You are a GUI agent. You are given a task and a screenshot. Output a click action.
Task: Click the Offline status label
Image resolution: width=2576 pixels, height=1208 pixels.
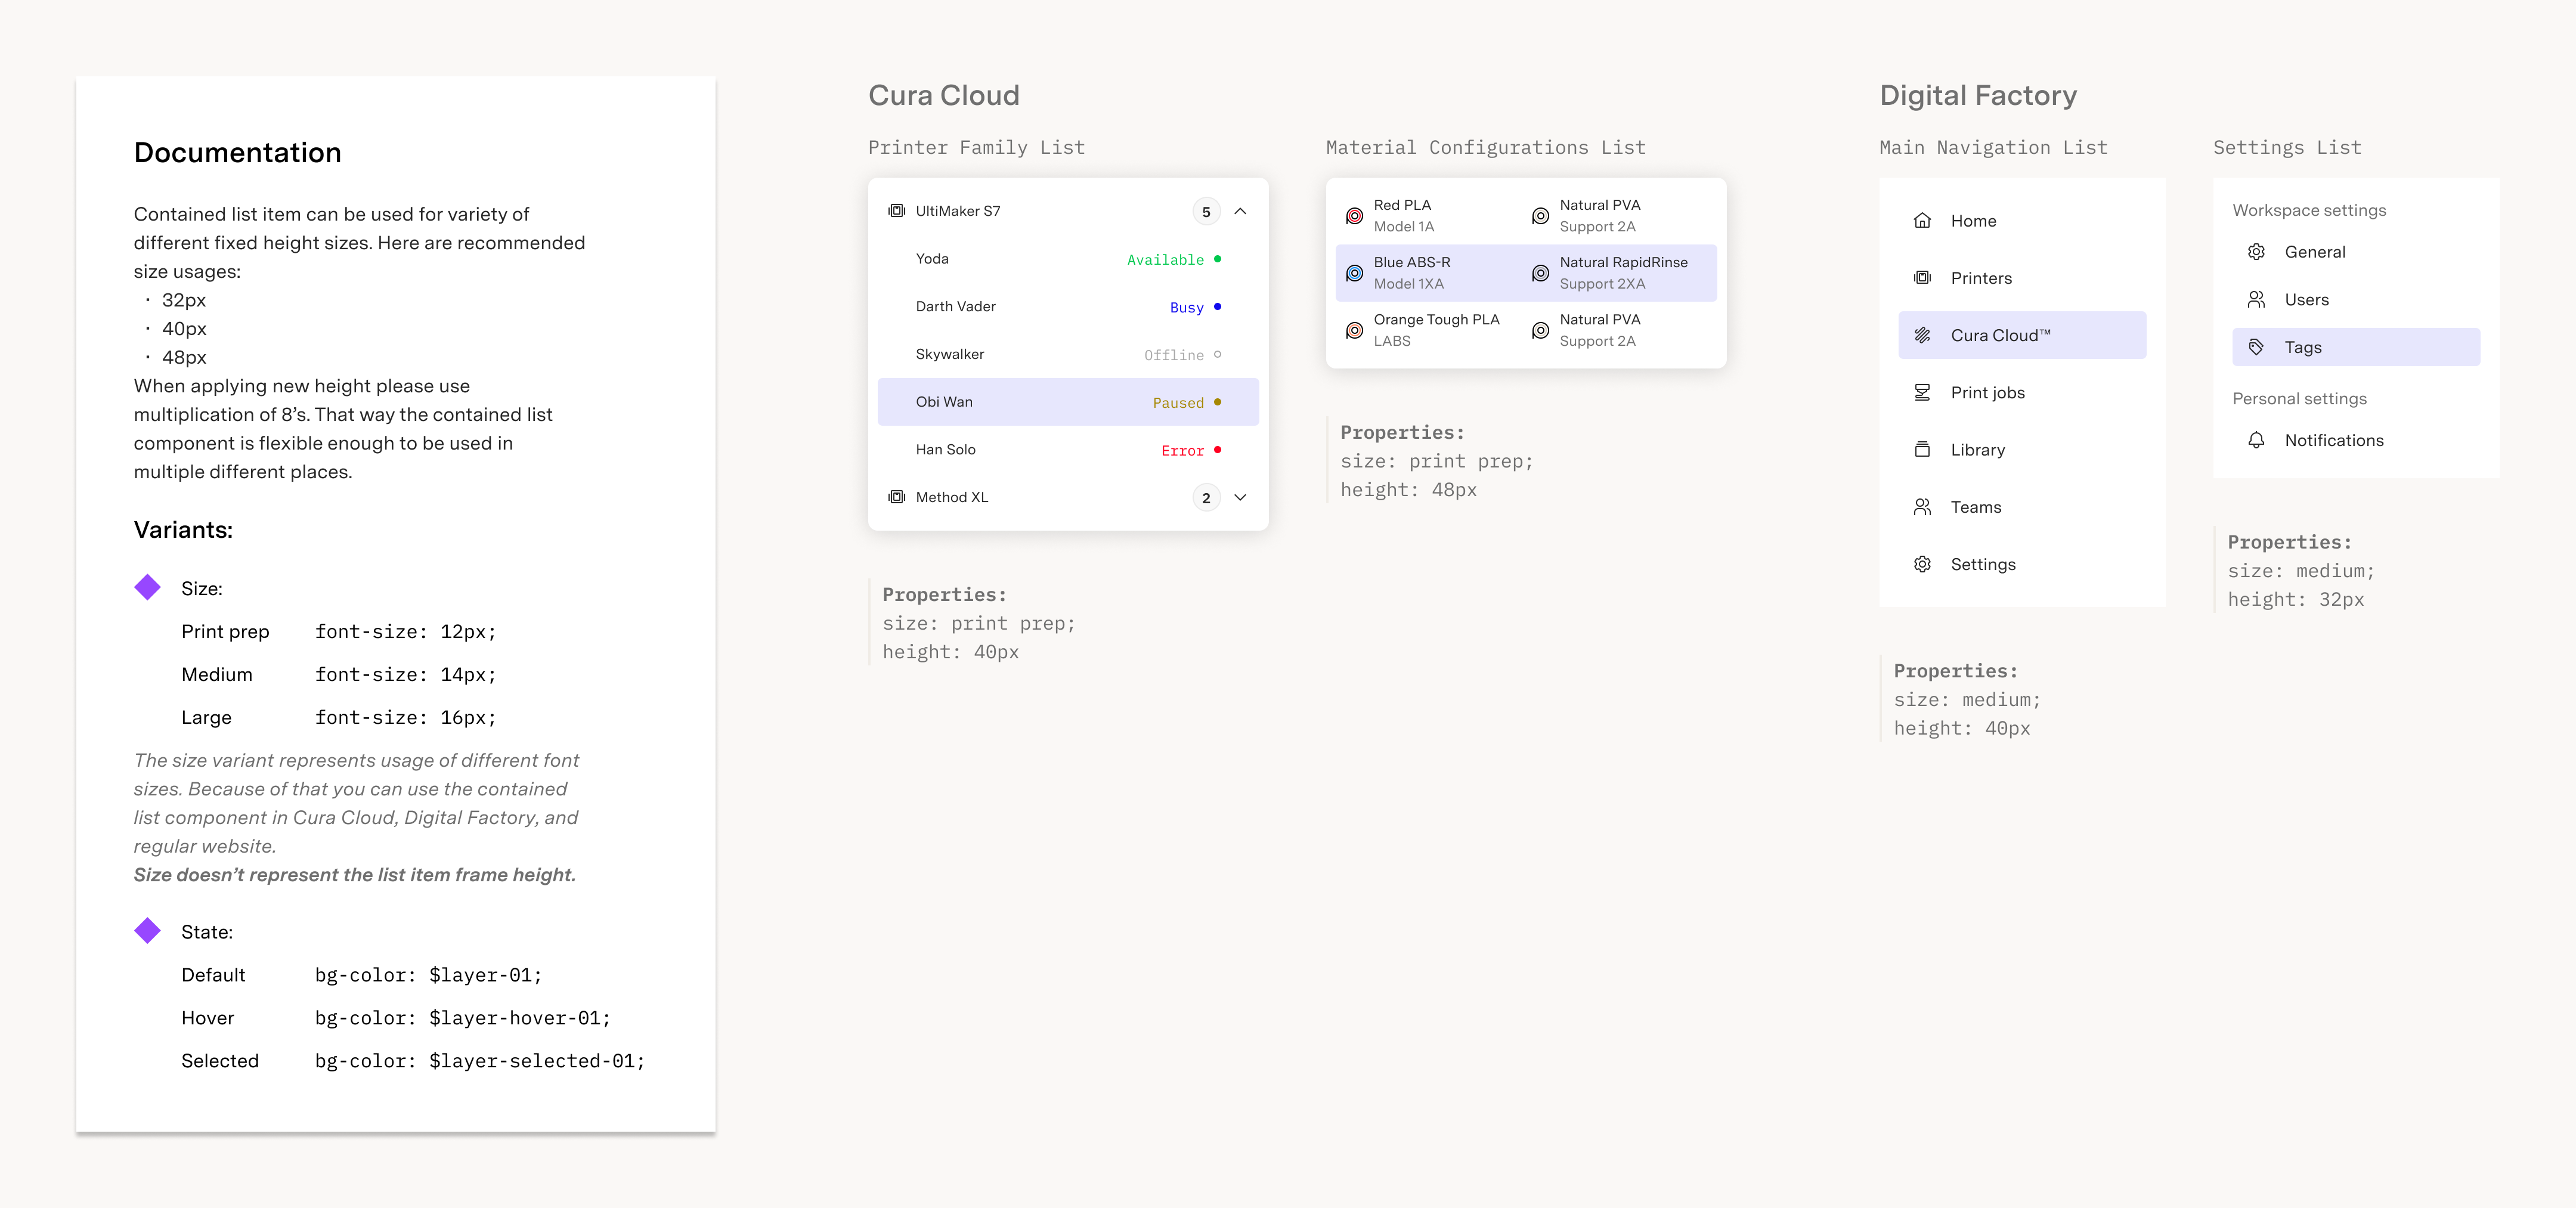click(x=1174, y=355)
